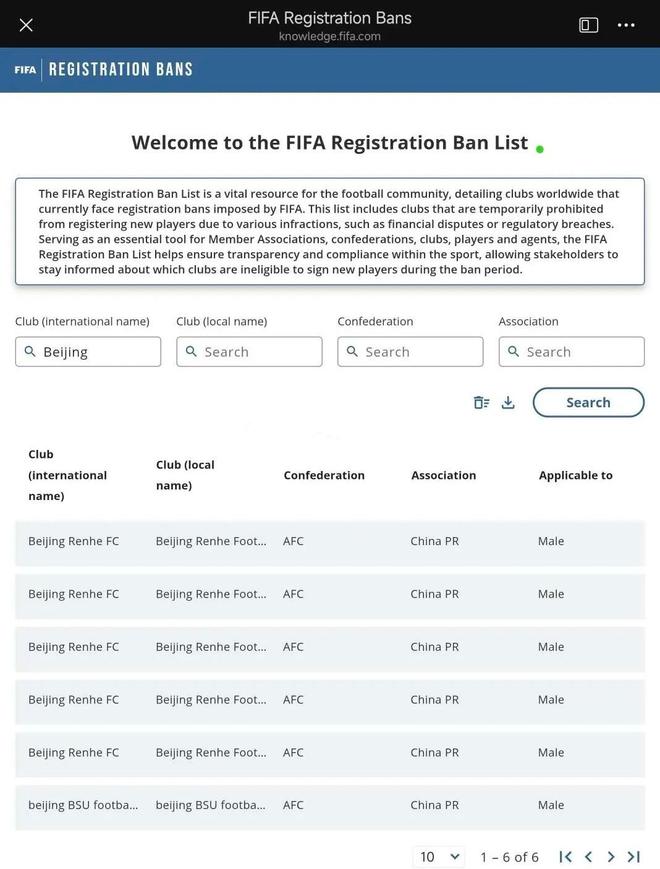Viewport: 660px width, 869px height.
Task: Go to next page of results
Action: [x=611, y=857]
